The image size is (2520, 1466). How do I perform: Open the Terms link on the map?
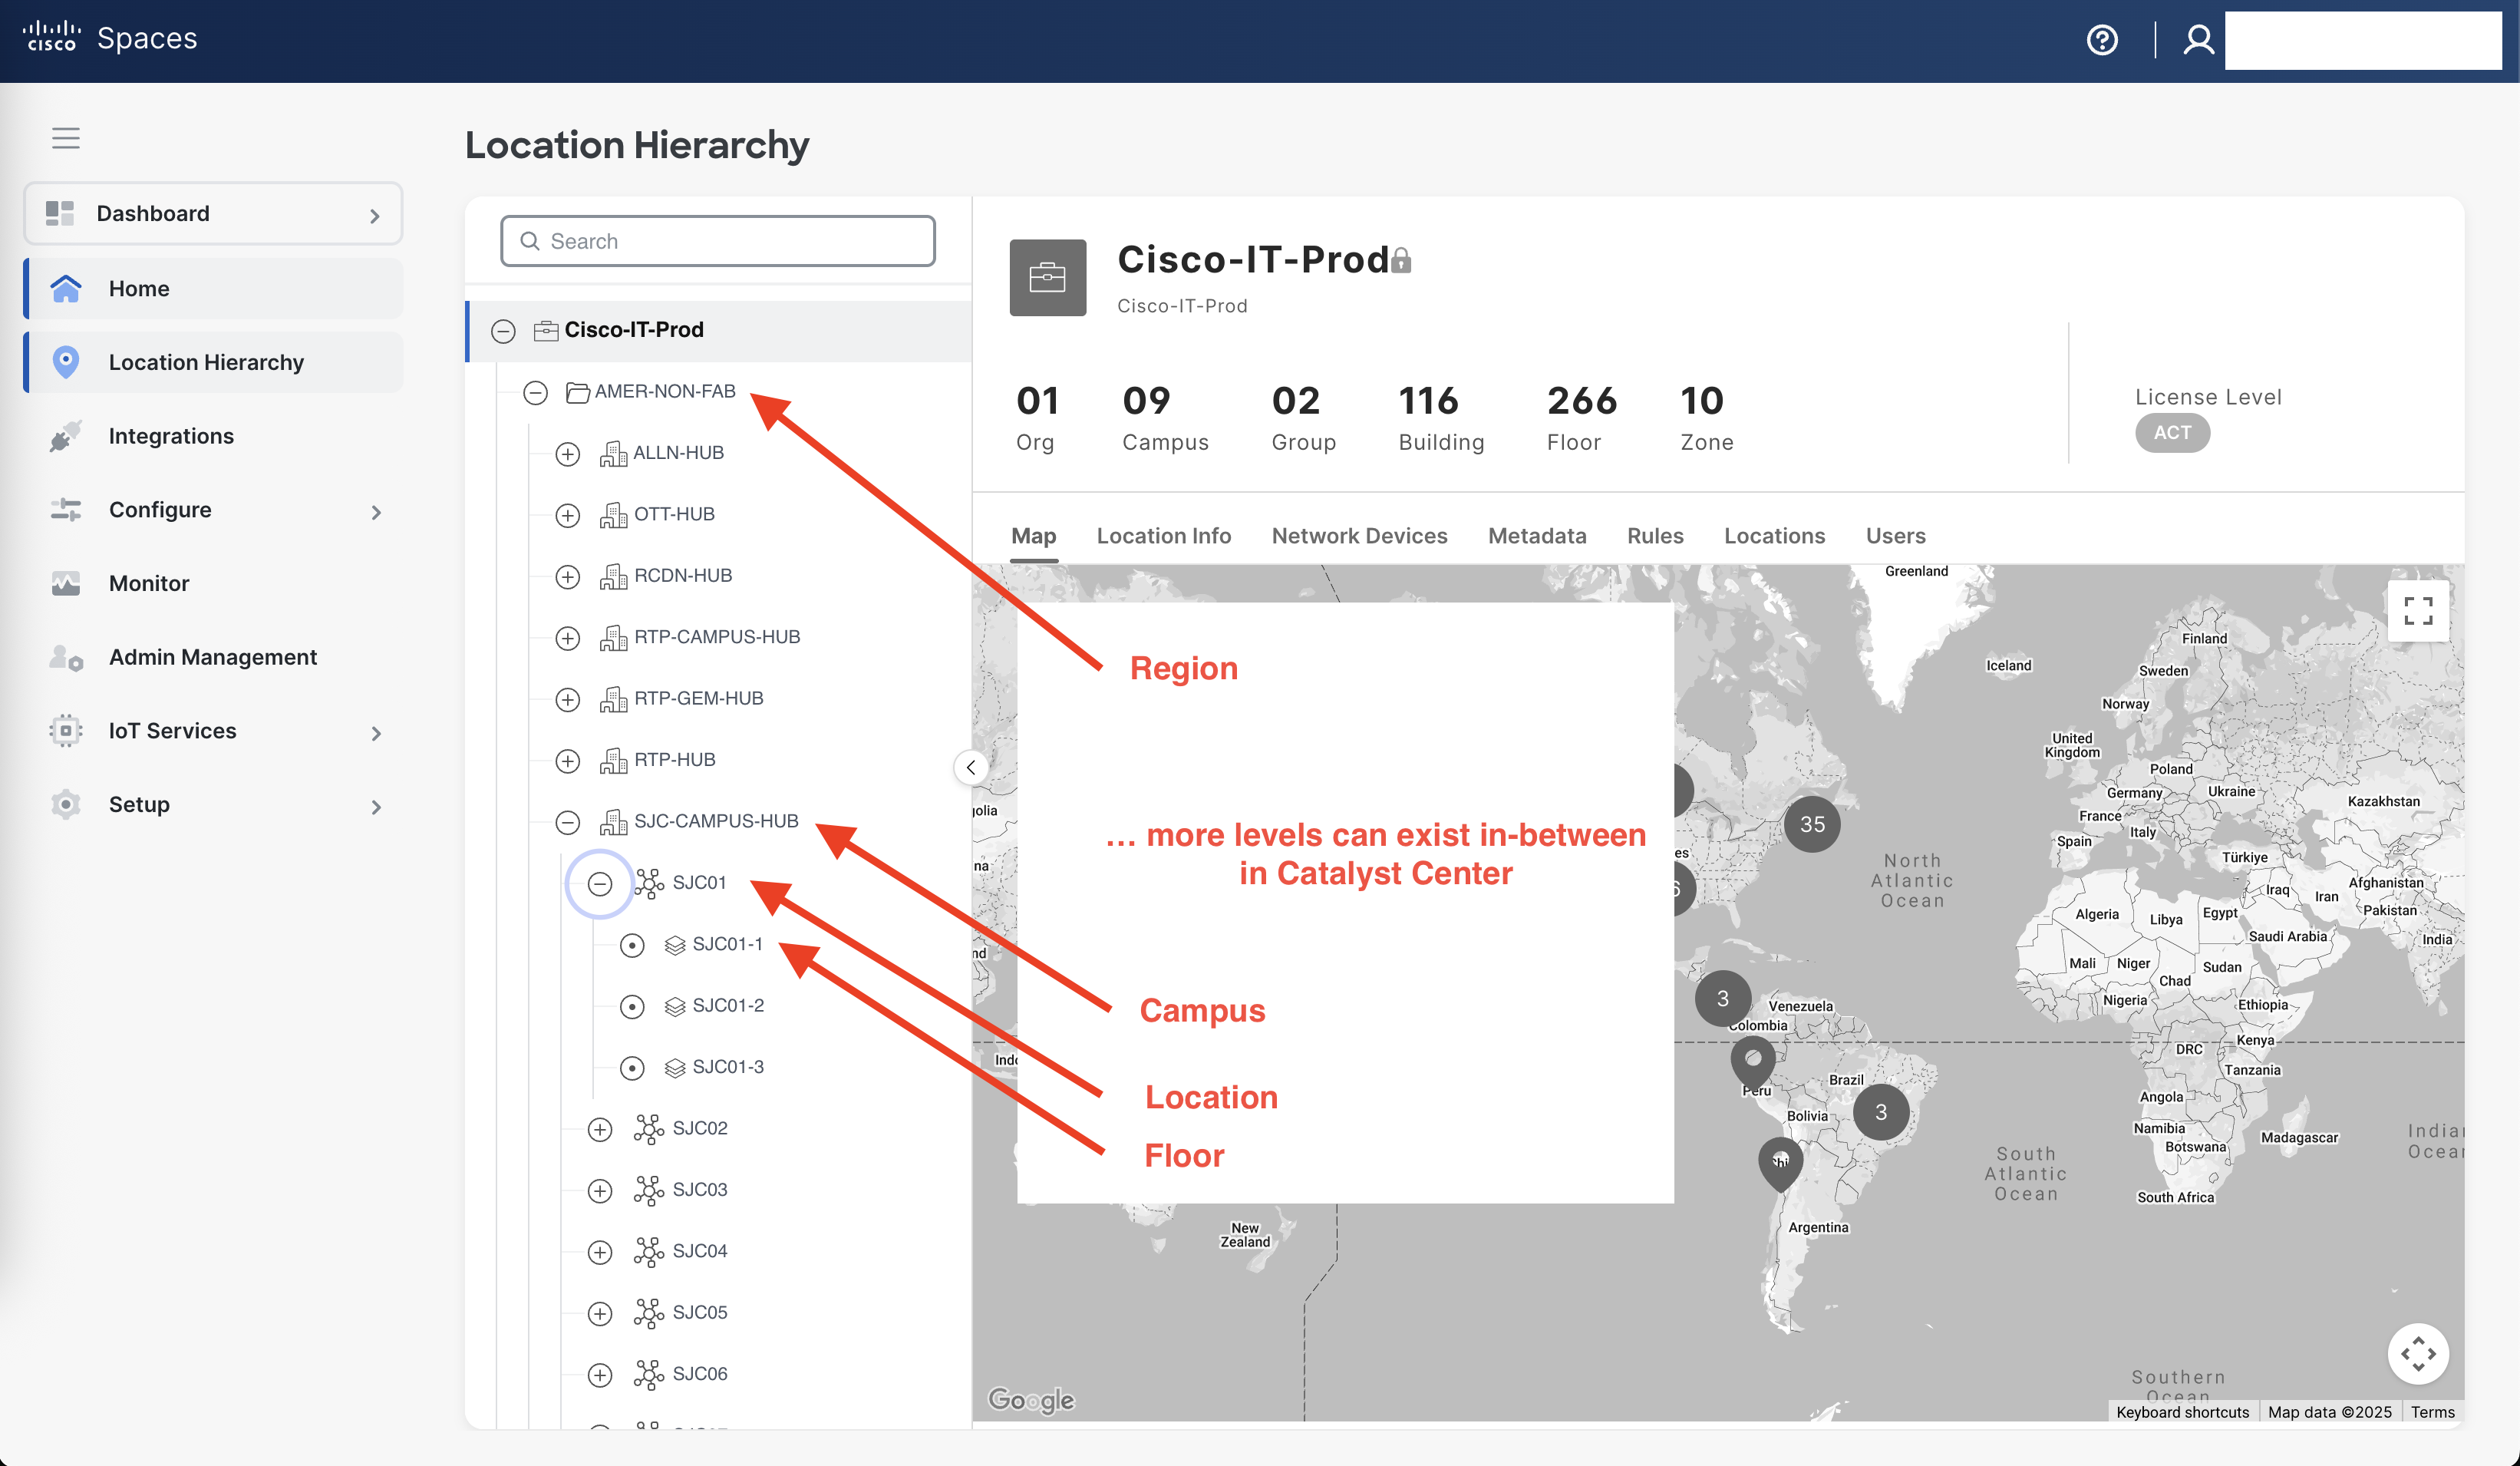point(2432,1412)
